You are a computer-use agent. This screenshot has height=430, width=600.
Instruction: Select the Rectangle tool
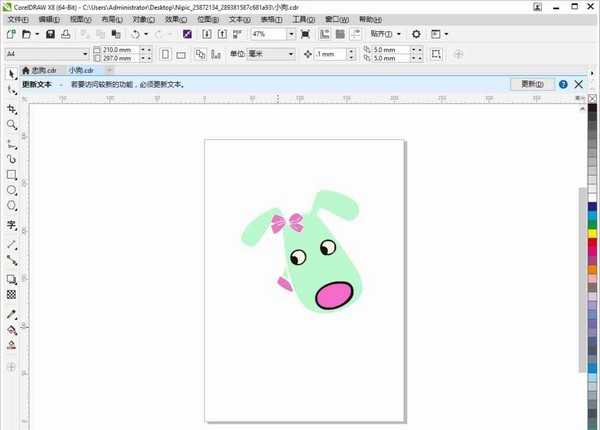coord(11,174)
